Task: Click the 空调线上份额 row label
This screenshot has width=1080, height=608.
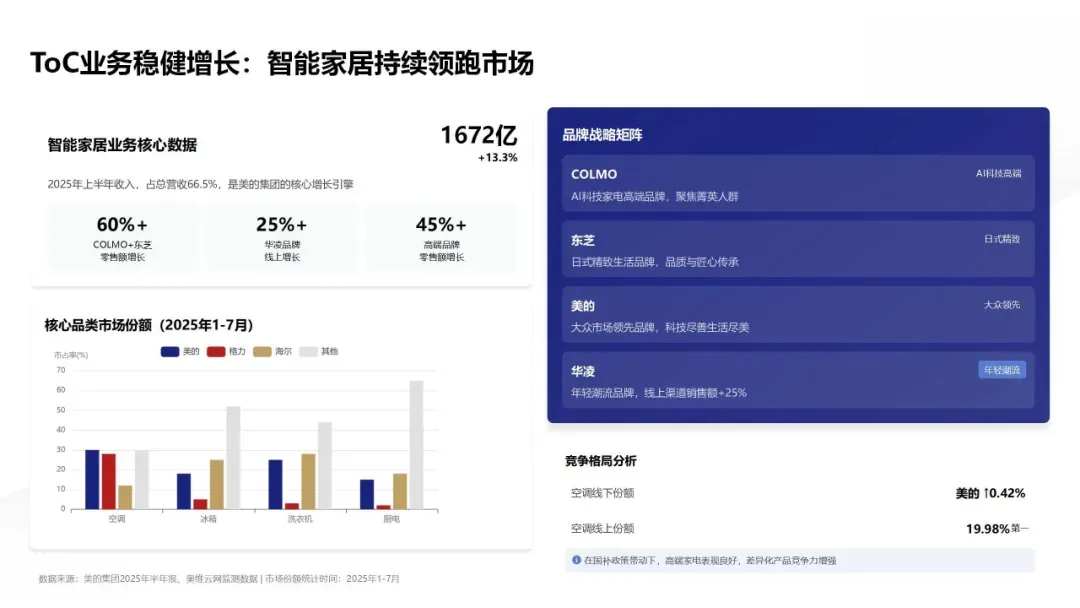Action: pyautogui.click(x=603, y=528)
